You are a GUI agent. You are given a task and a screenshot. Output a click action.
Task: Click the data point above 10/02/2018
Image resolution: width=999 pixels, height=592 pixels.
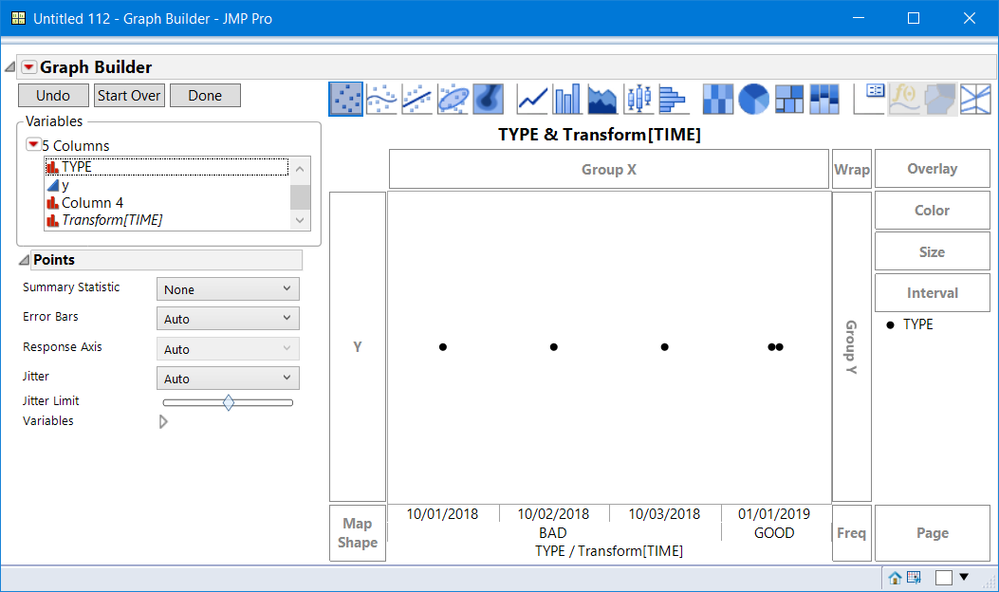(x=554, y=347)
